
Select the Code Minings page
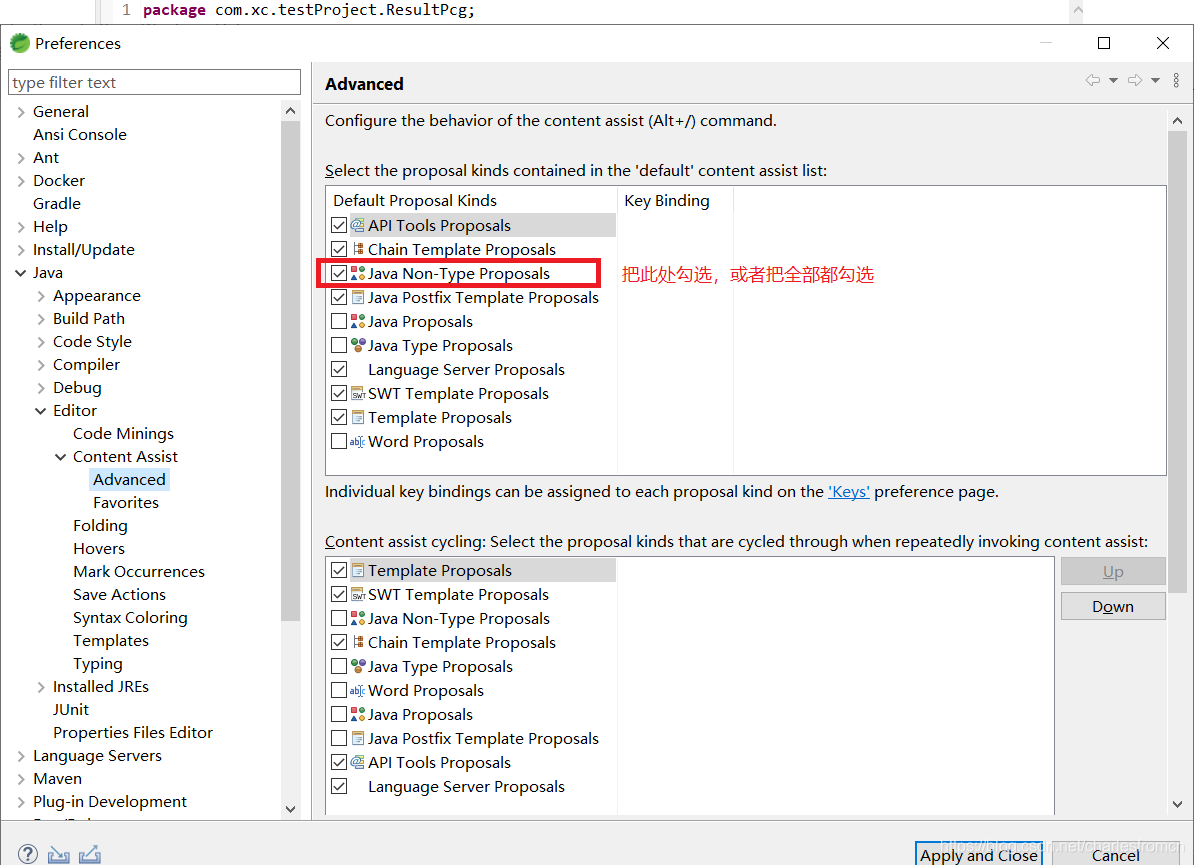(123, 433)
